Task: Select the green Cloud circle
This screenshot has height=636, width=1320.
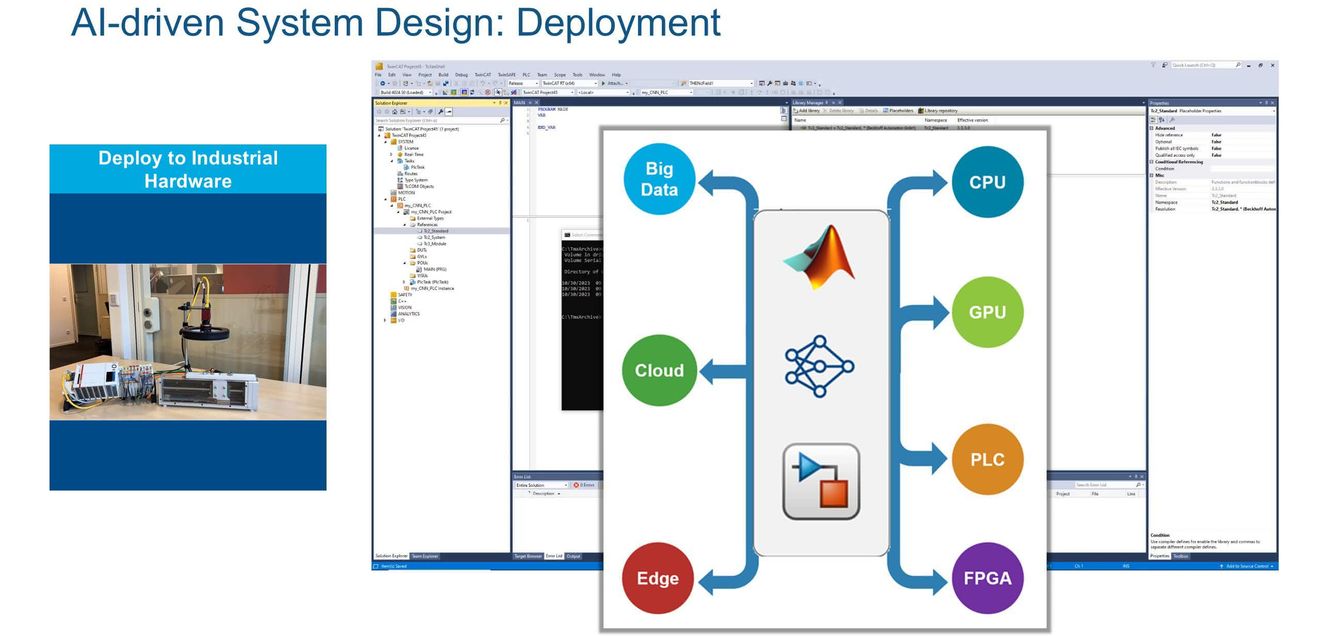Action: tap(660, 370)
